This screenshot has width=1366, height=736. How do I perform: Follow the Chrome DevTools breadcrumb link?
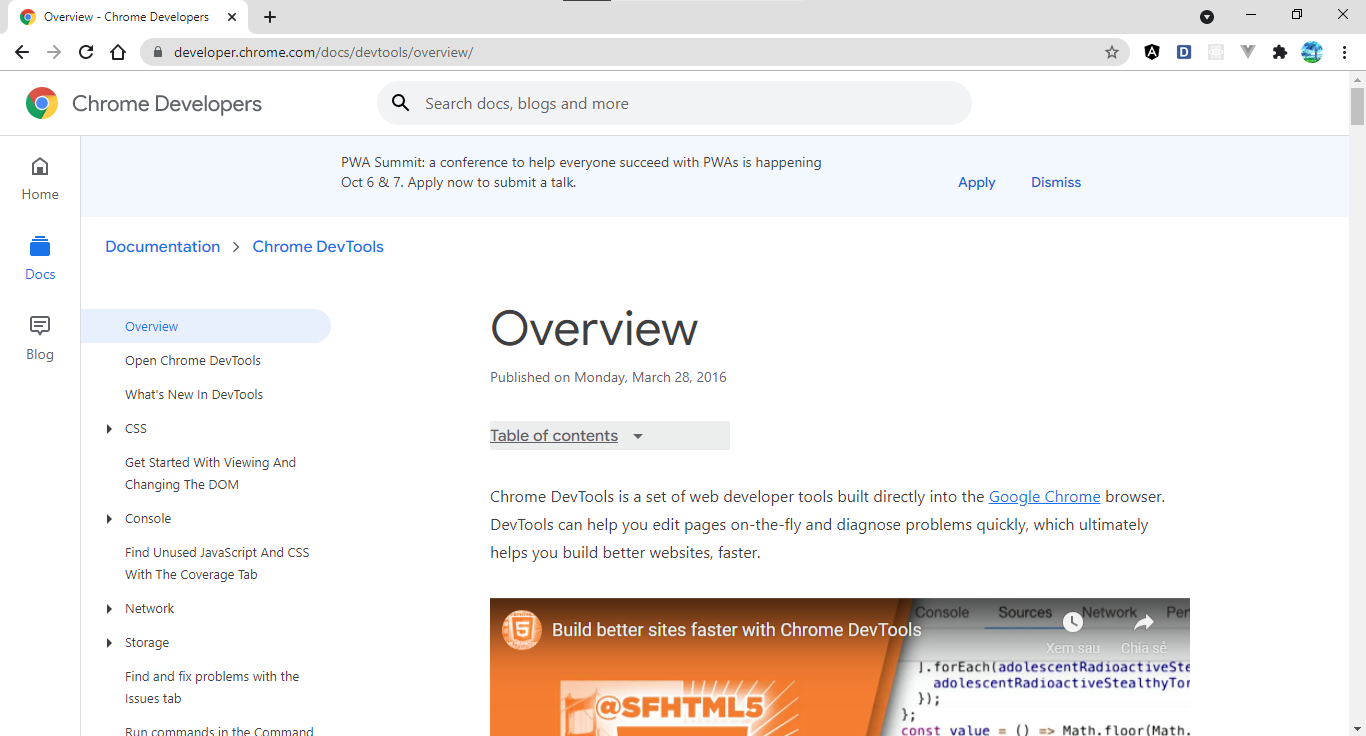[318, 247]
